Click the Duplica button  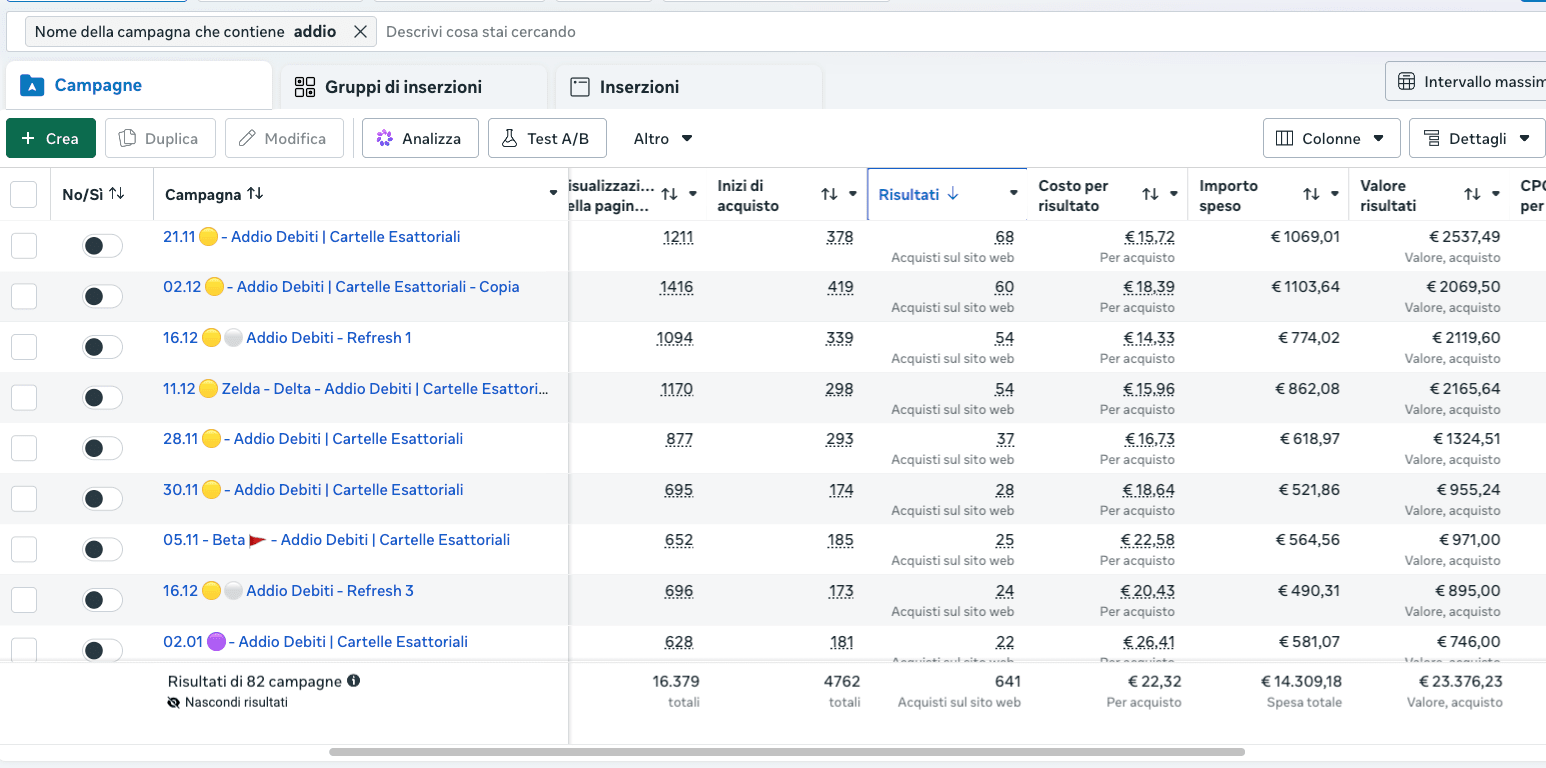[x=160, y=138]
